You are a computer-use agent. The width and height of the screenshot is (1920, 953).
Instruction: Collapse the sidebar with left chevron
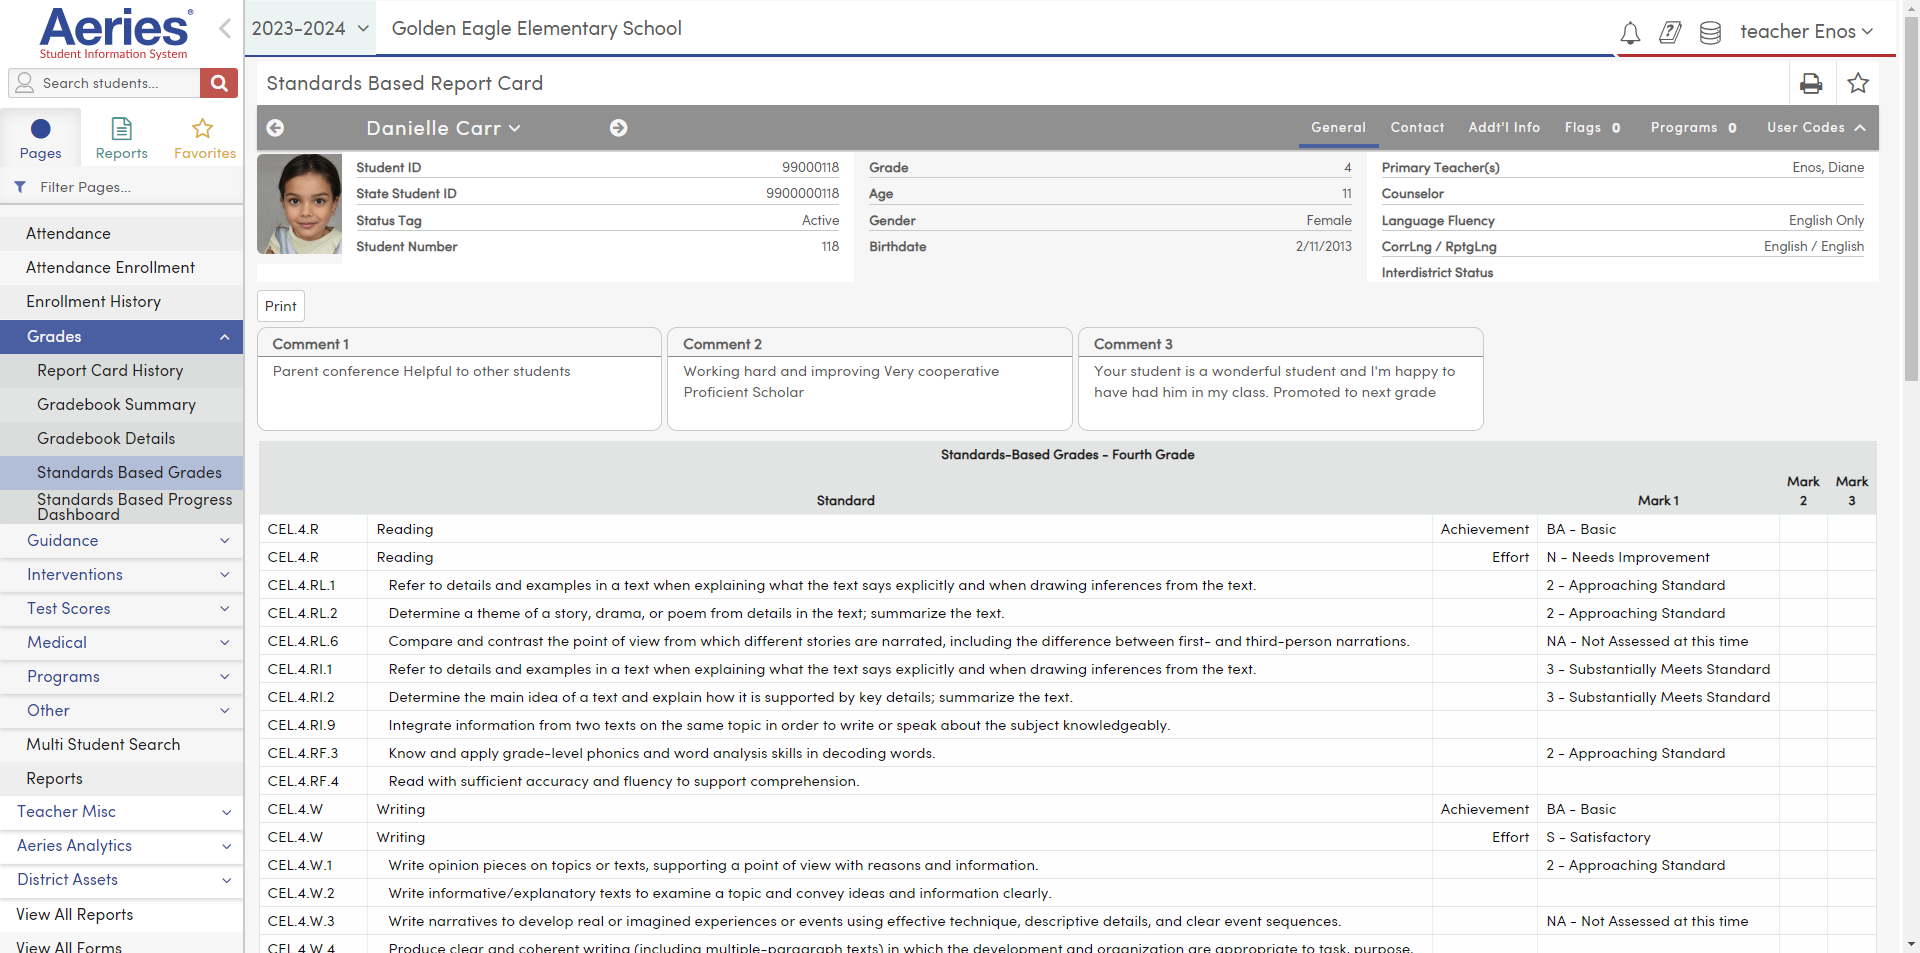(225, 29)
